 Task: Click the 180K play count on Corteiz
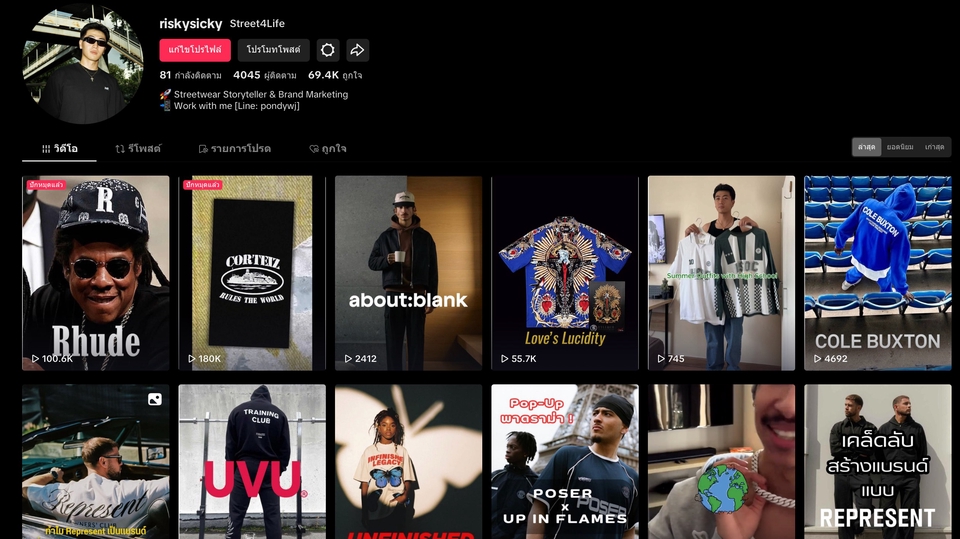[204, 359]
